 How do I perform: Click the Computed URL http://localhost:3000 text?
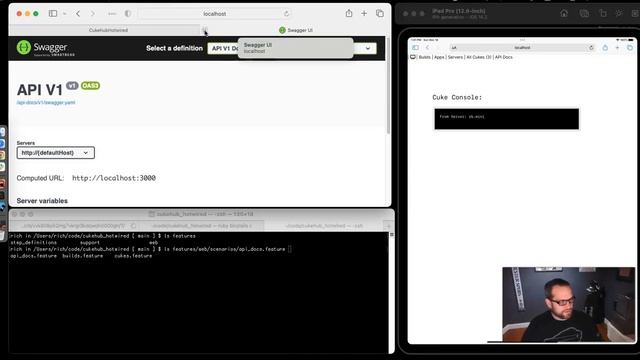(x=114, y=178)
